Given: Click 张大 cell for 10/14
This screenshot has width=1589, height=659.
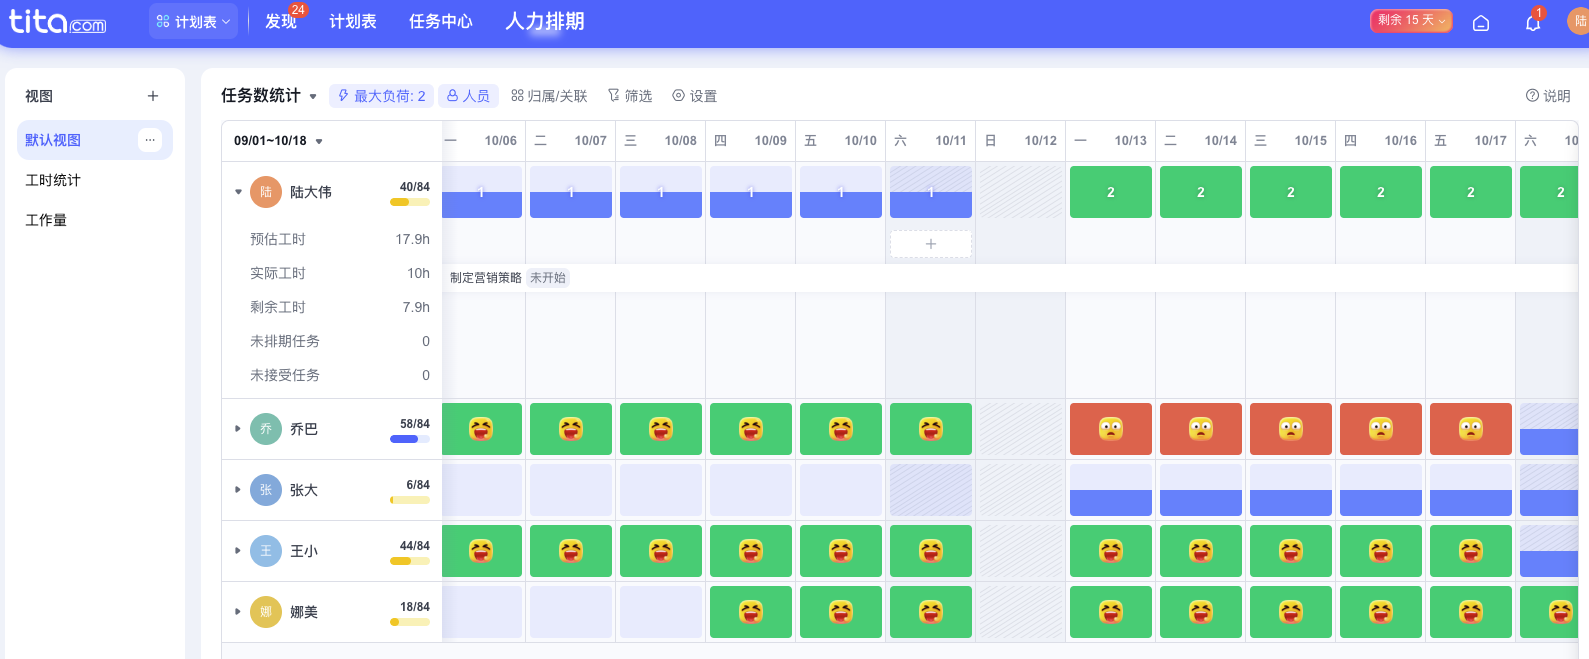Looking at the screenshot, I should (x=1201, y=490).
